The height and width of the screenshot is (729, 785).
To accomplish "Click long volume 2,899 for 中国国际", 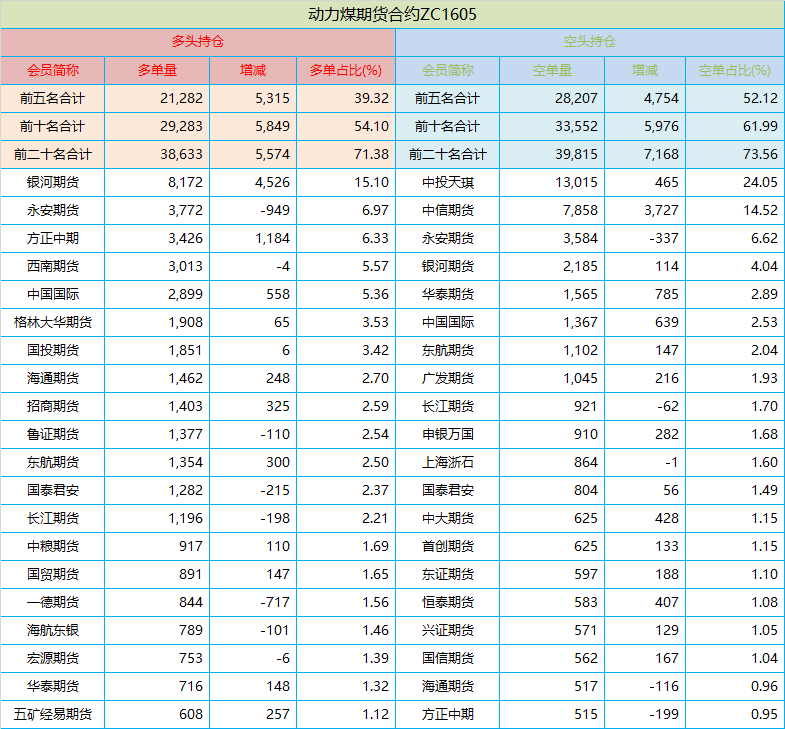I will pyautogui.click(x=185, y=294).
